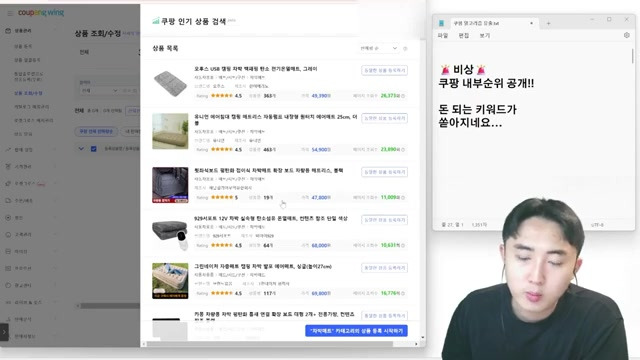The image size is (640, 360).
Task: Open the car trunk board mattress thumbnail
Action: coord(170,185)
